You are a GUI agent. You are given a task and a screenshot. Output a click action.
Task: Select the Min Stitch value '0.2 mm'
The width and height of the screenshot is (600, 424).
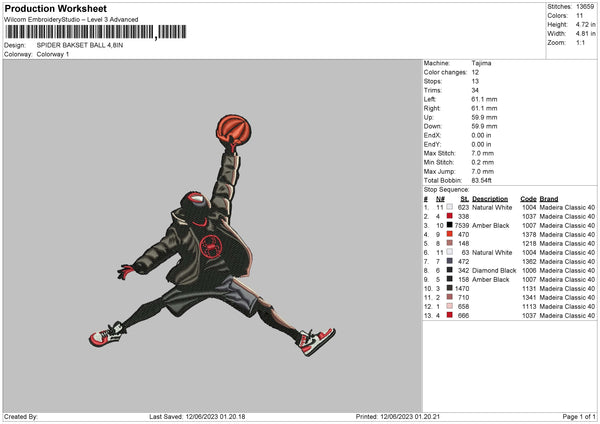[x=483, y=162]
